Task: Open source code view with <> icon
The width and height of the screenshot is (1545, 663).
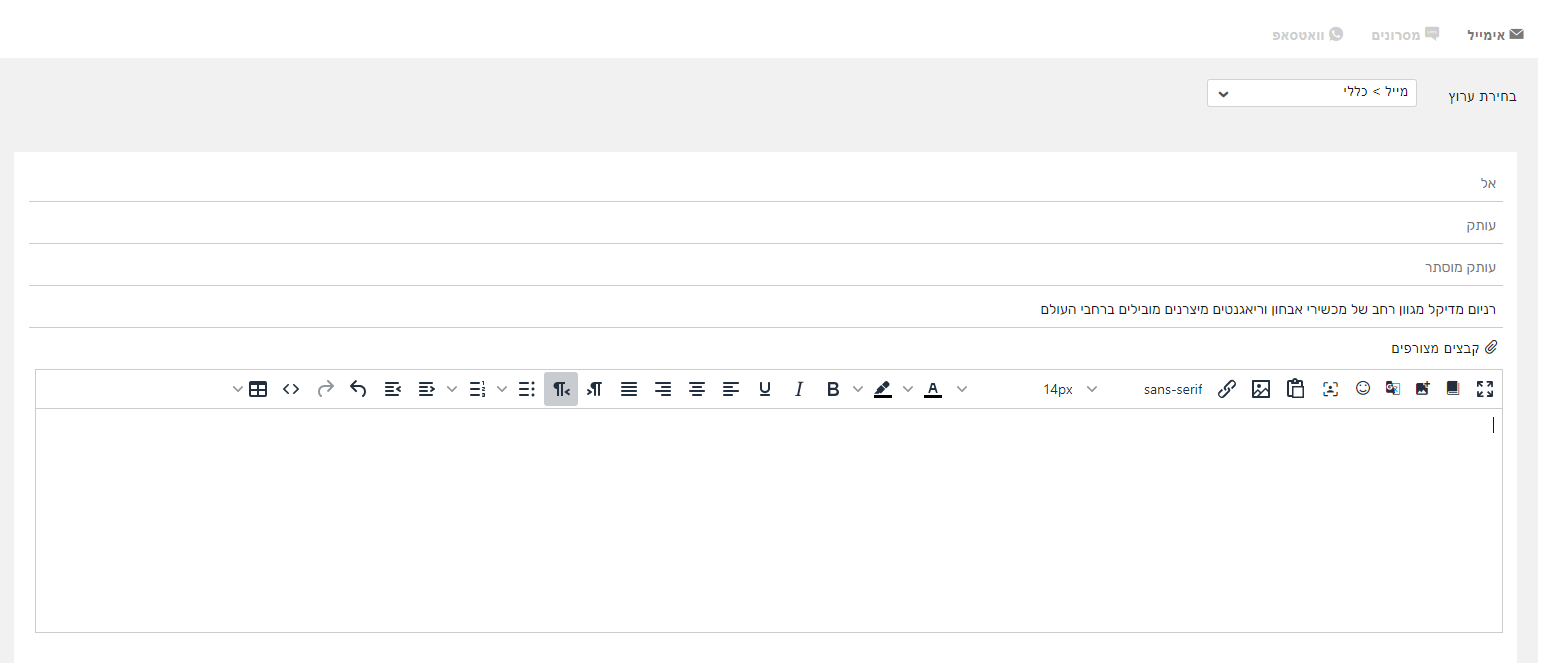Action: pos(291,389)
